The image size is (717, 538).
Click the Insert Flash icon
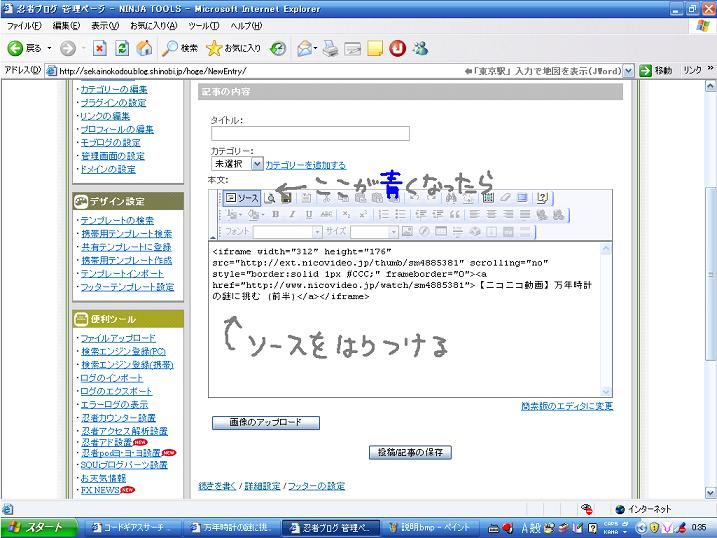424,231
